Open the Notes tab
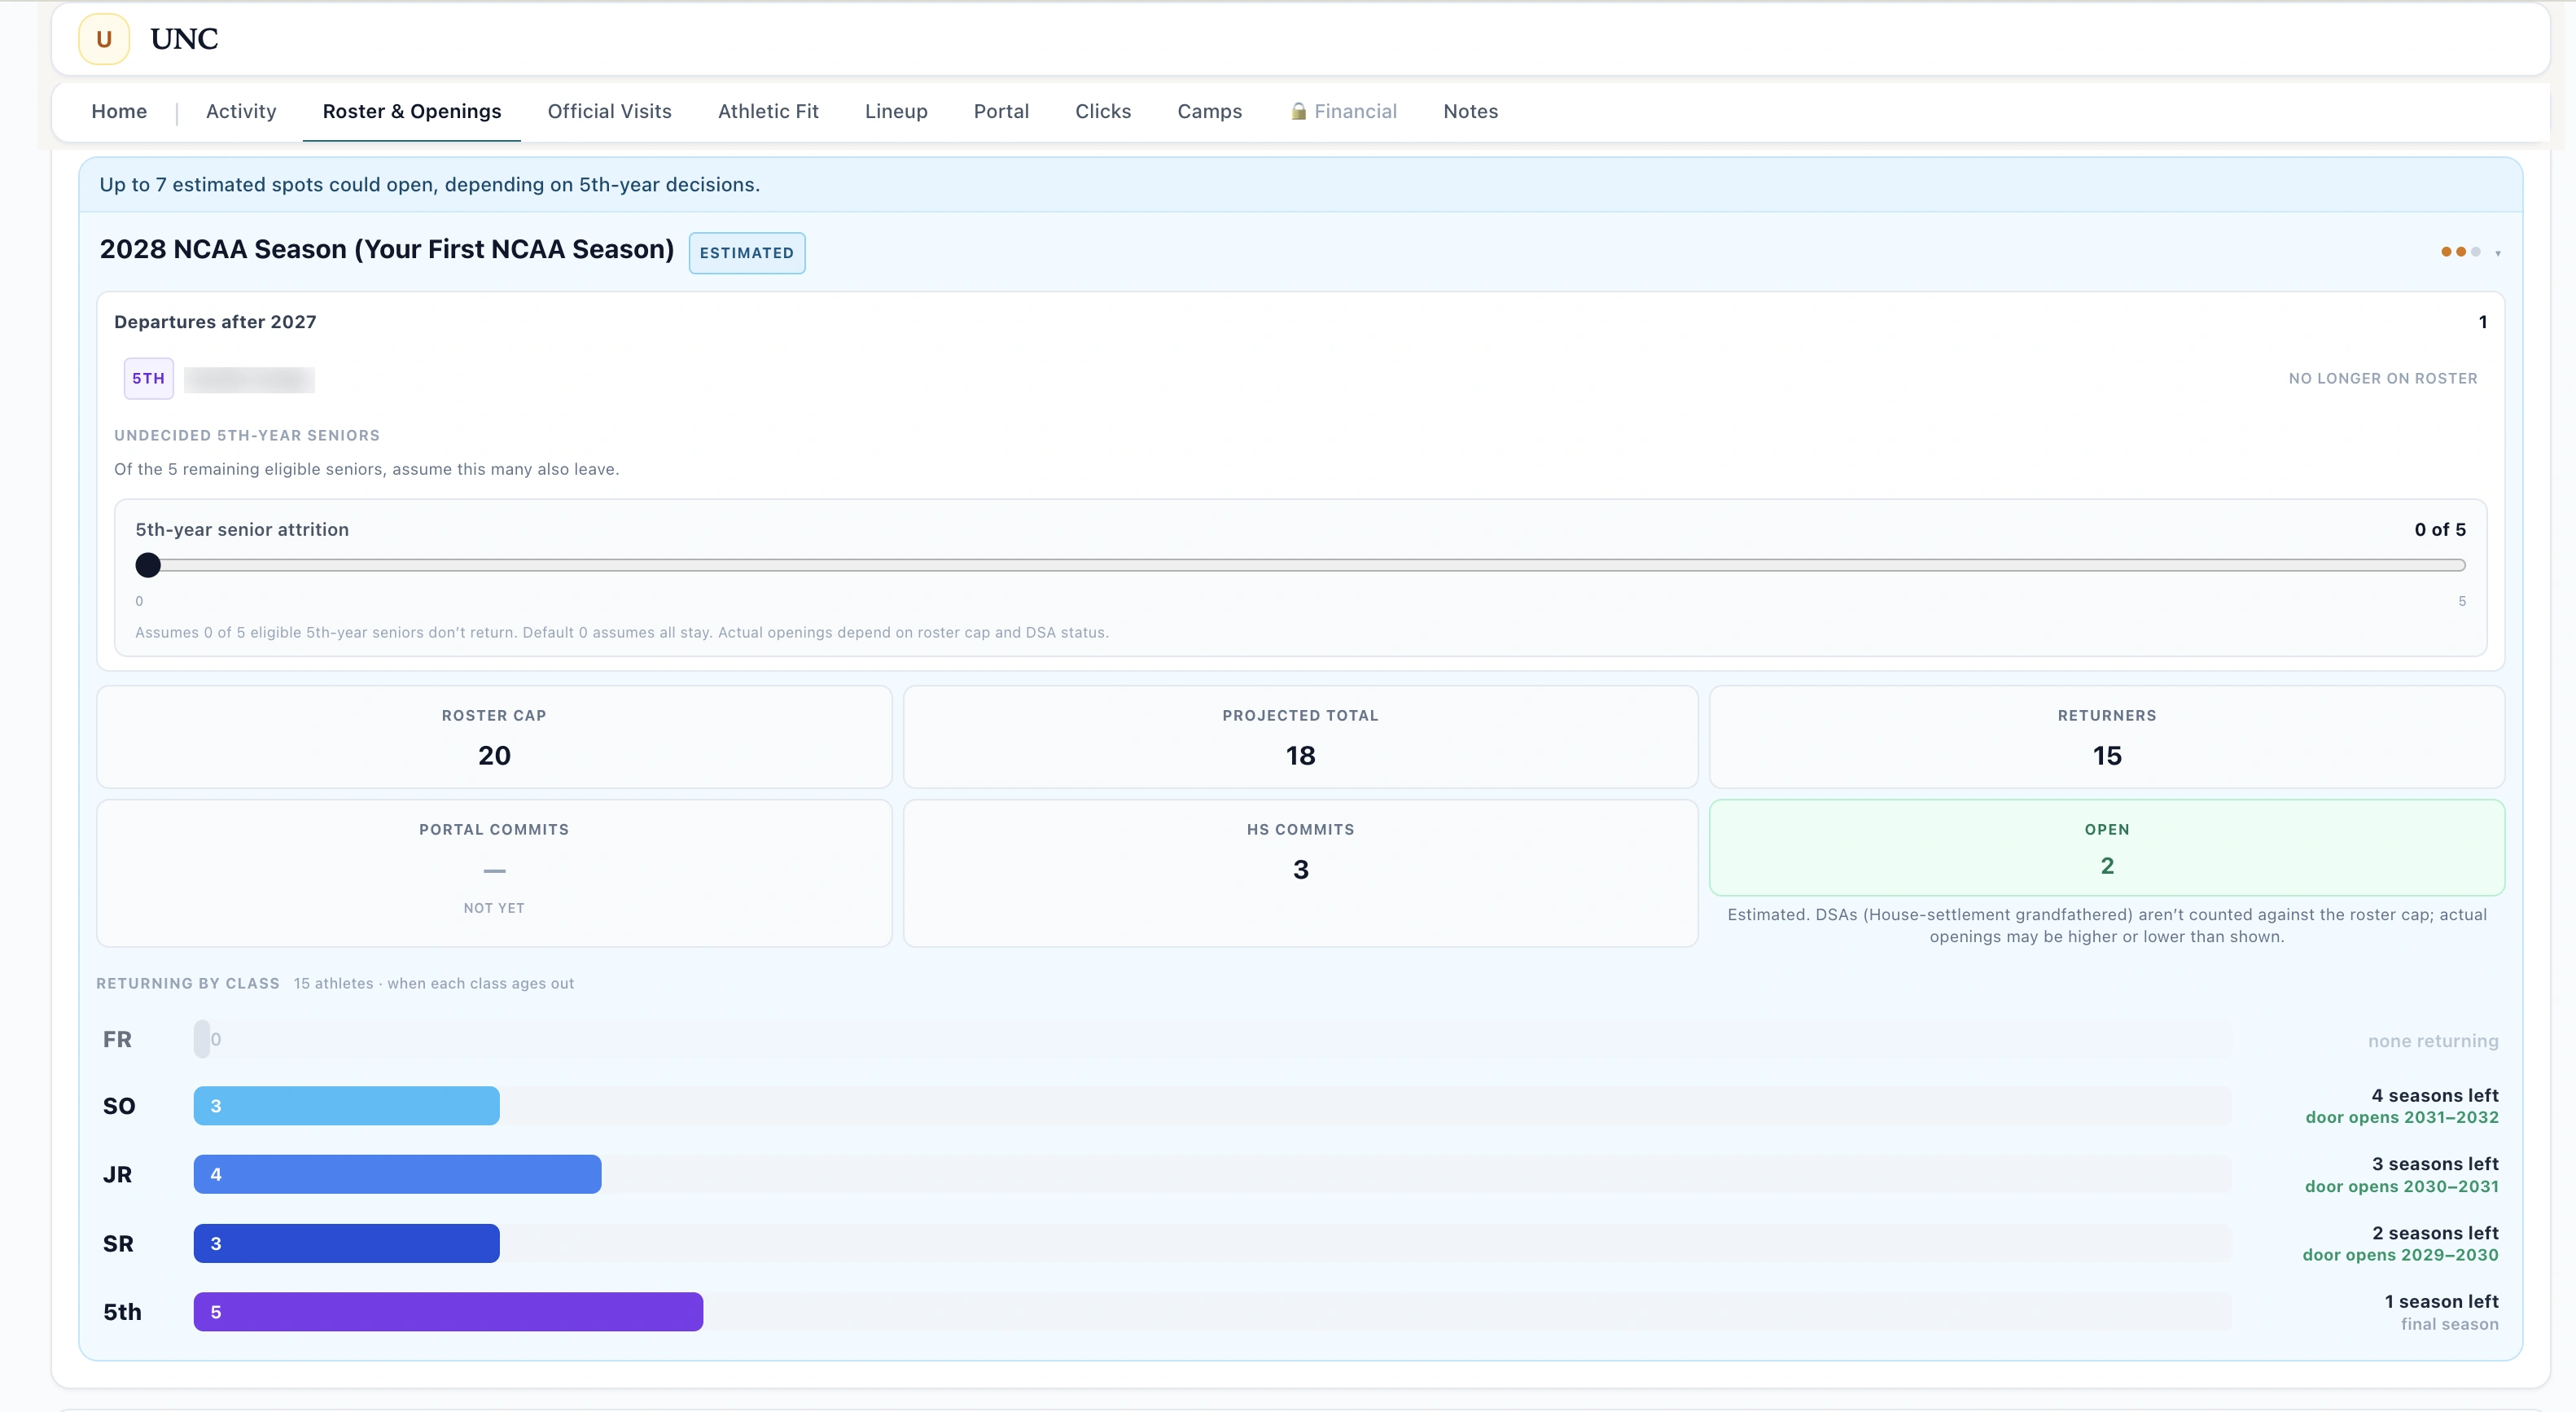 click(x=1470, y=111)
